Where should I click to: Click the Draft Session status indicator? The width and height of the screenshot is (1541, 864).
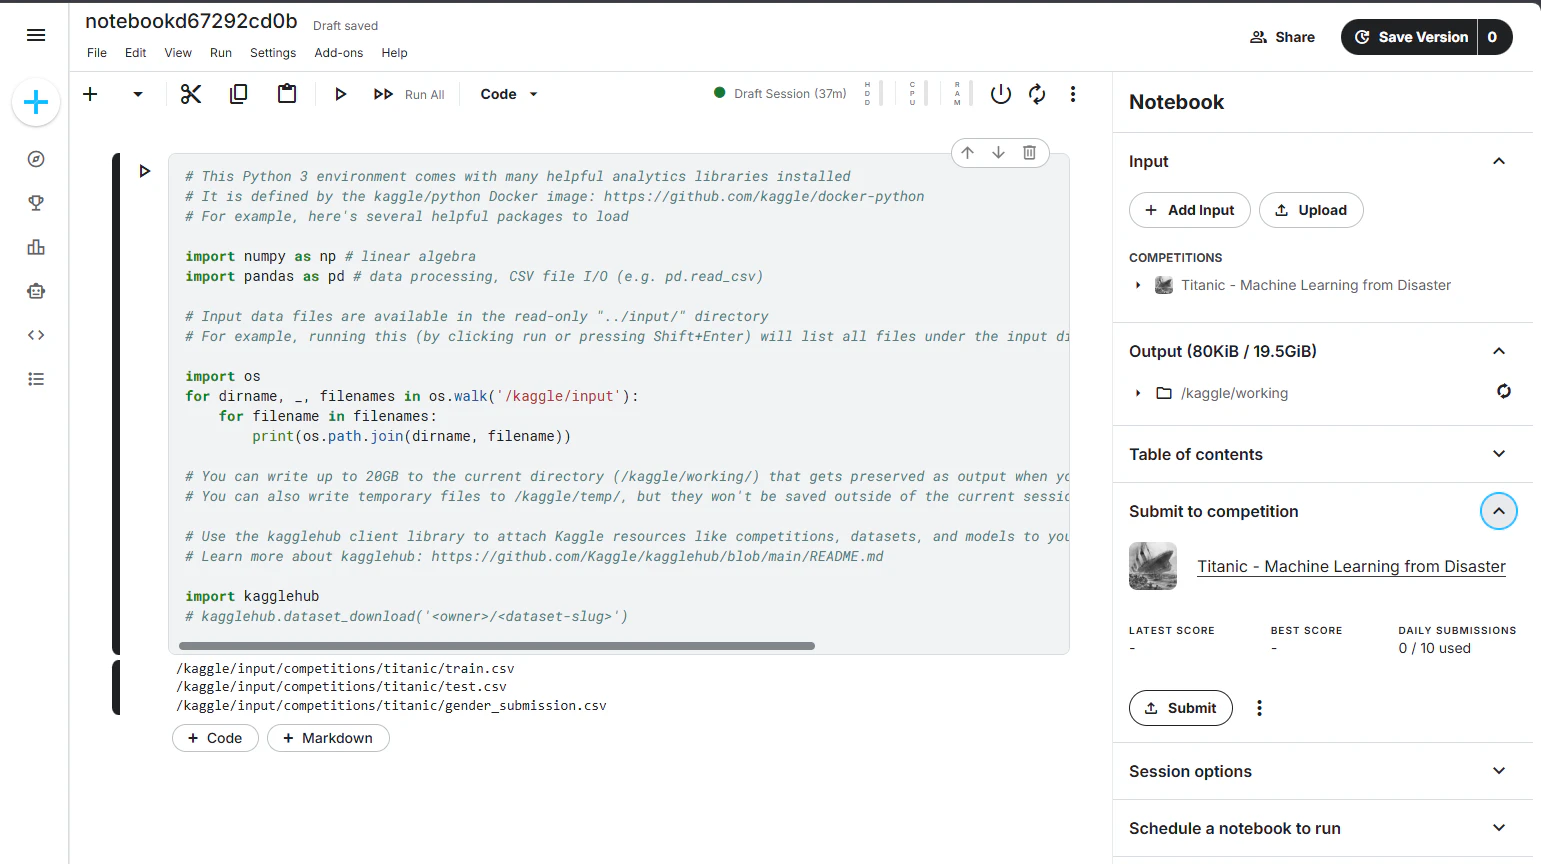point(780,94)
